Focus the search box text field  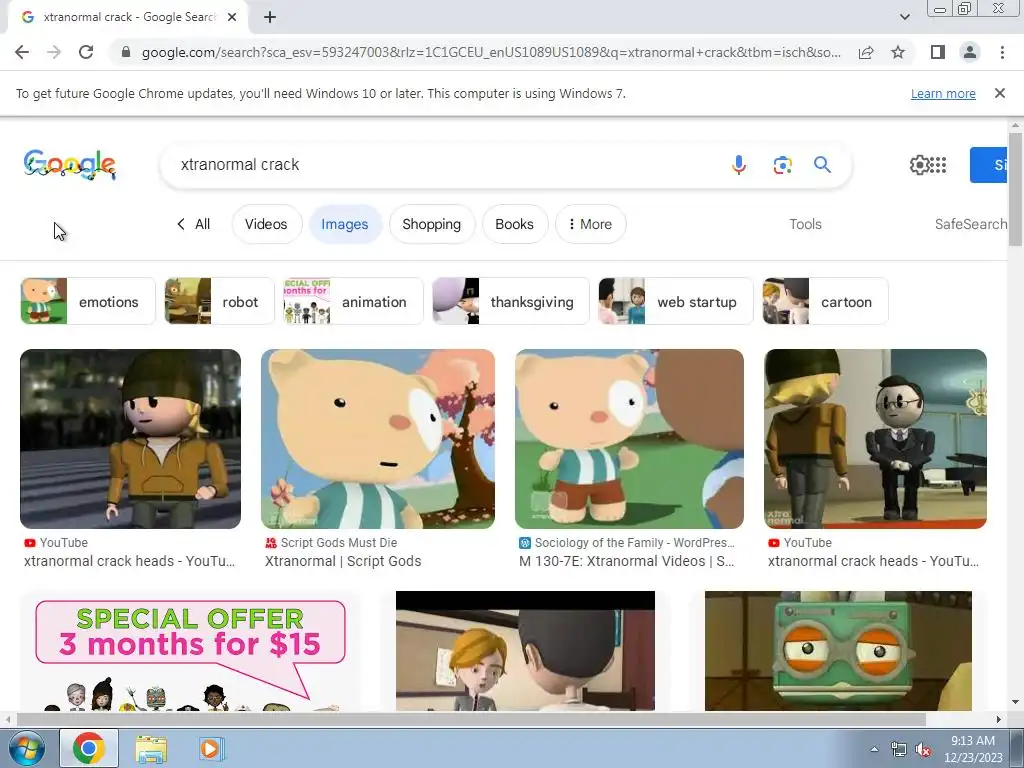pos(444,165)
